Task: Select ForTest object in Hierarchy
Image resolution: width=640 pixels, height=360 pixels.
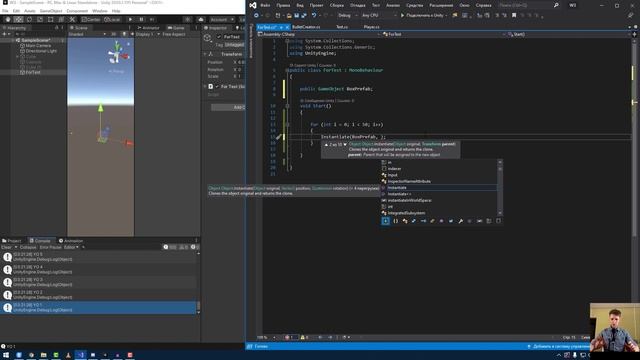Action: (33, 72)
